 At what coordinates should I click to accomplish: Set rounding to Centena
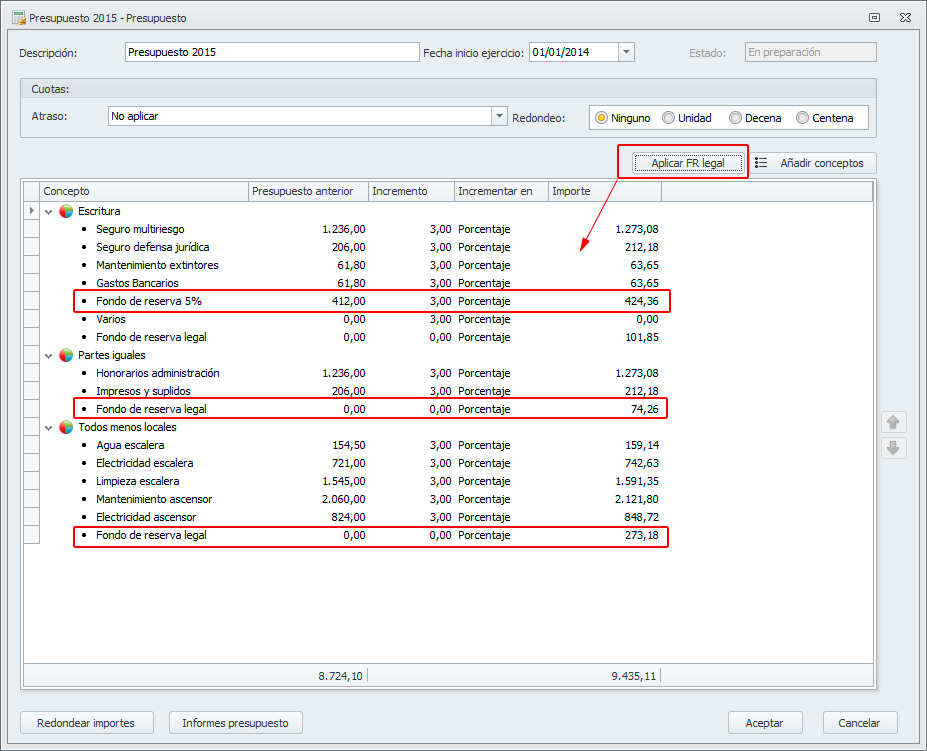point(802,118)
